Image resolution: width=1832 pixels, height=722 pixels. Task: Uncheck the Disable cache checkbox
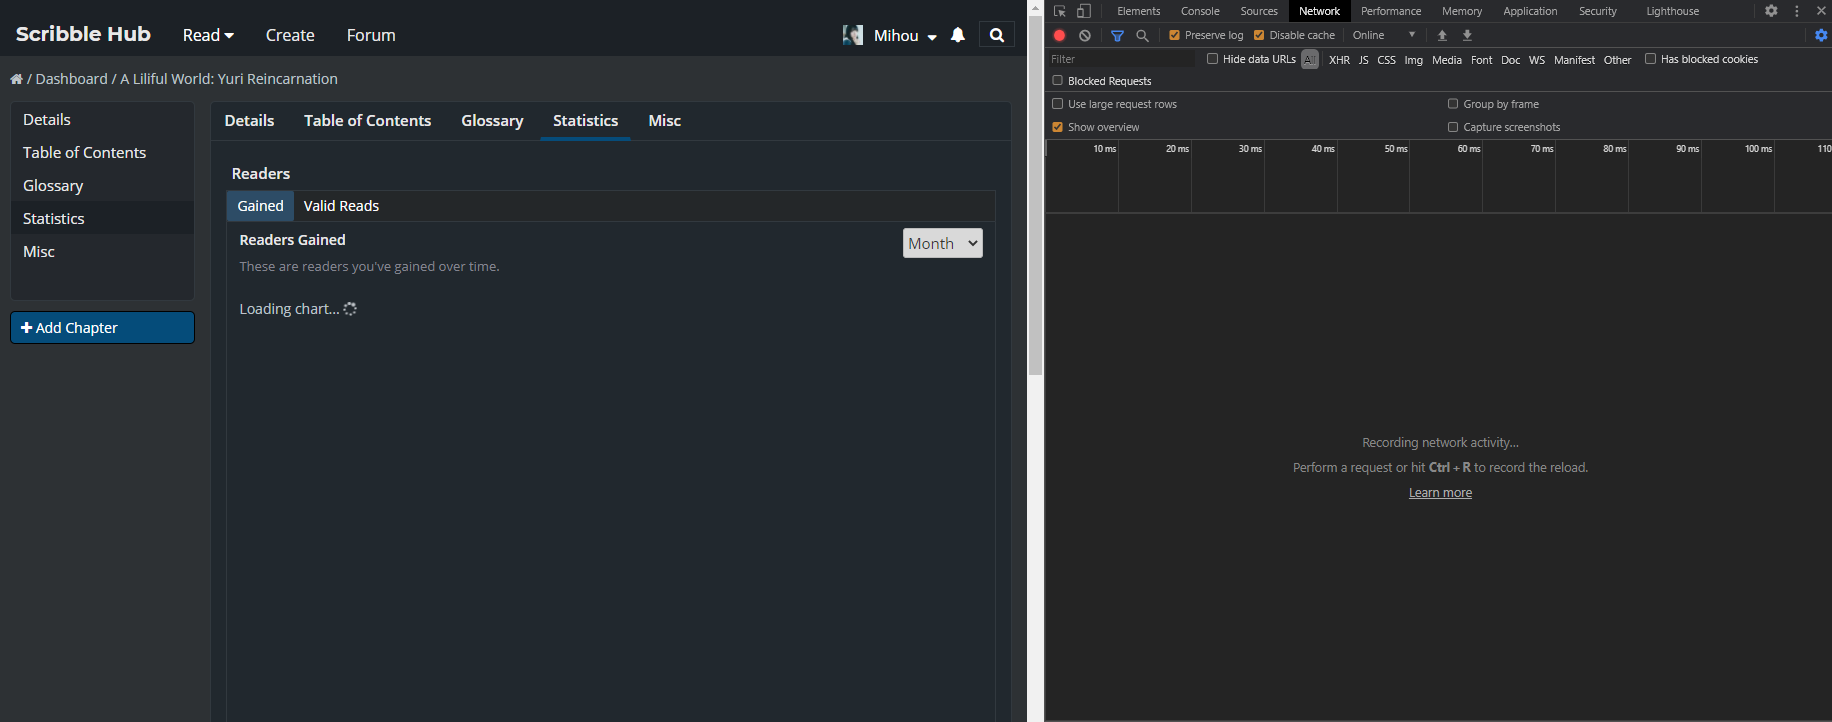point(1259,35)
